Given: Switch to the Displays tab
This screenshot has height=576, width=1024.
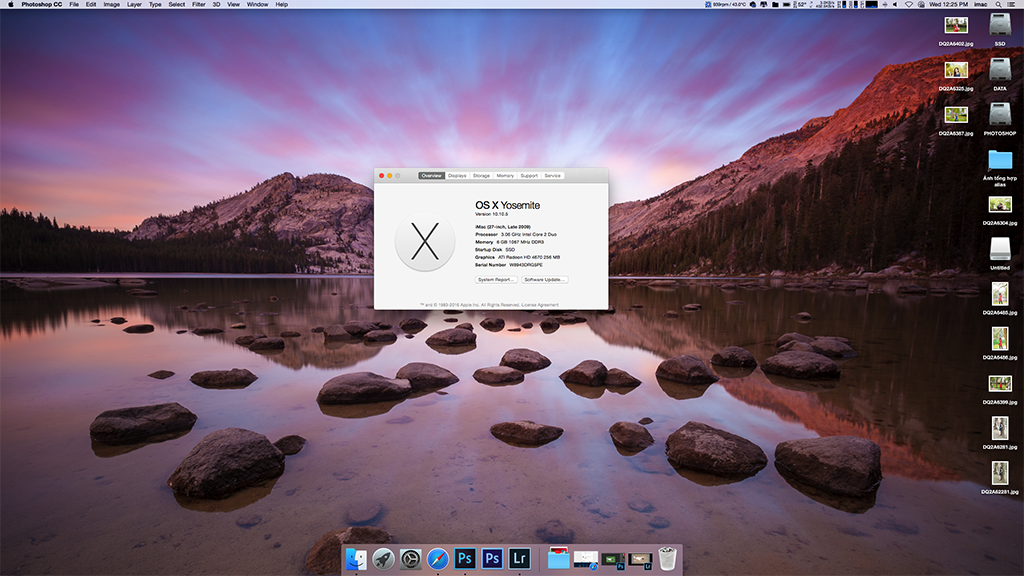Looking at the screenshot, I should click(x=457, y=176).
